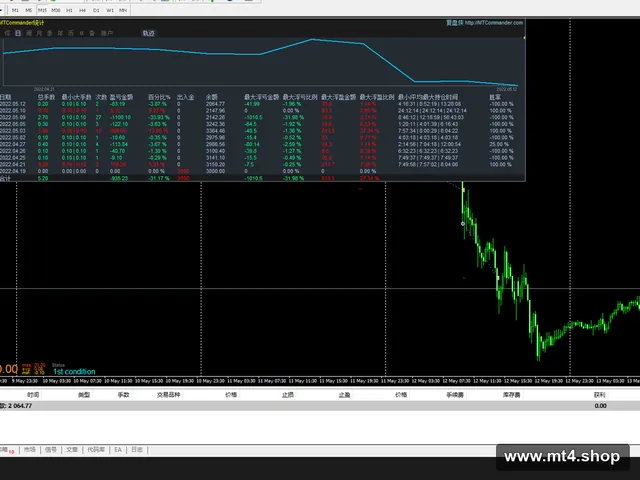640x480 pixels.
Task: Click the 总手数 column header
Action: [46, 97]
